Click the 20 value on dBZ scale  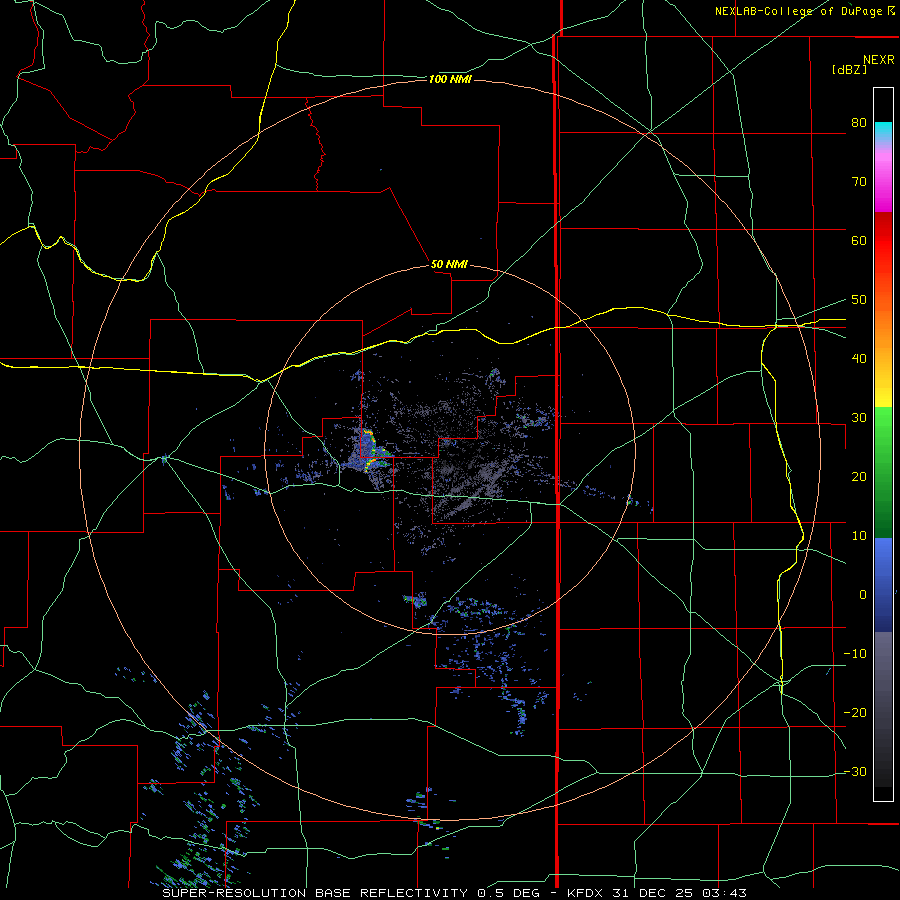(x=859, y=477)
